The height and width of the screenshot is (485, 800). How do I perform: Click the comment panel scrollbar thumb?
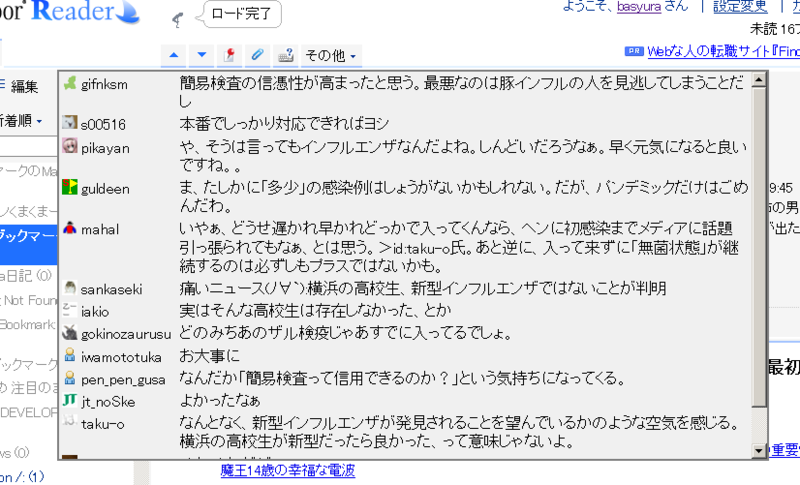pos(759,247)
